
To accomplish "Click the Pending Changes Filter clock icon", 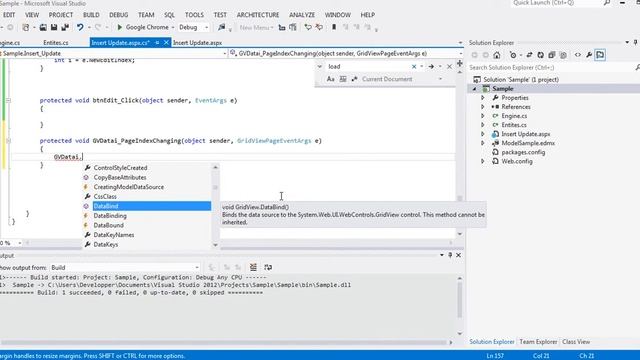I will click(x=513, y=55).
